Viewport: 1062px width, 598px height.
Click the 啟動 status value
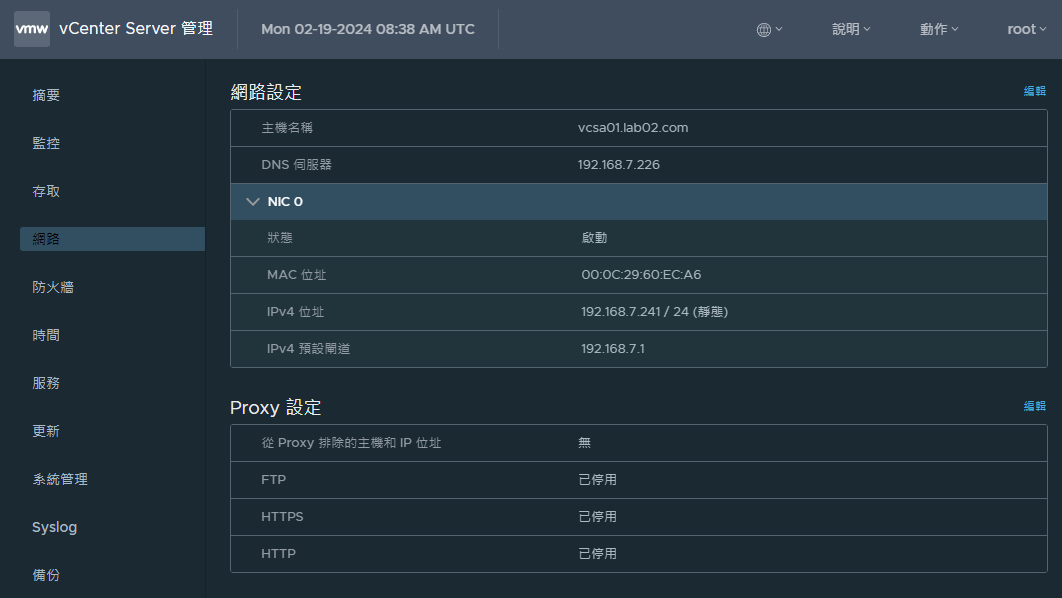click(x=594, y=238)
